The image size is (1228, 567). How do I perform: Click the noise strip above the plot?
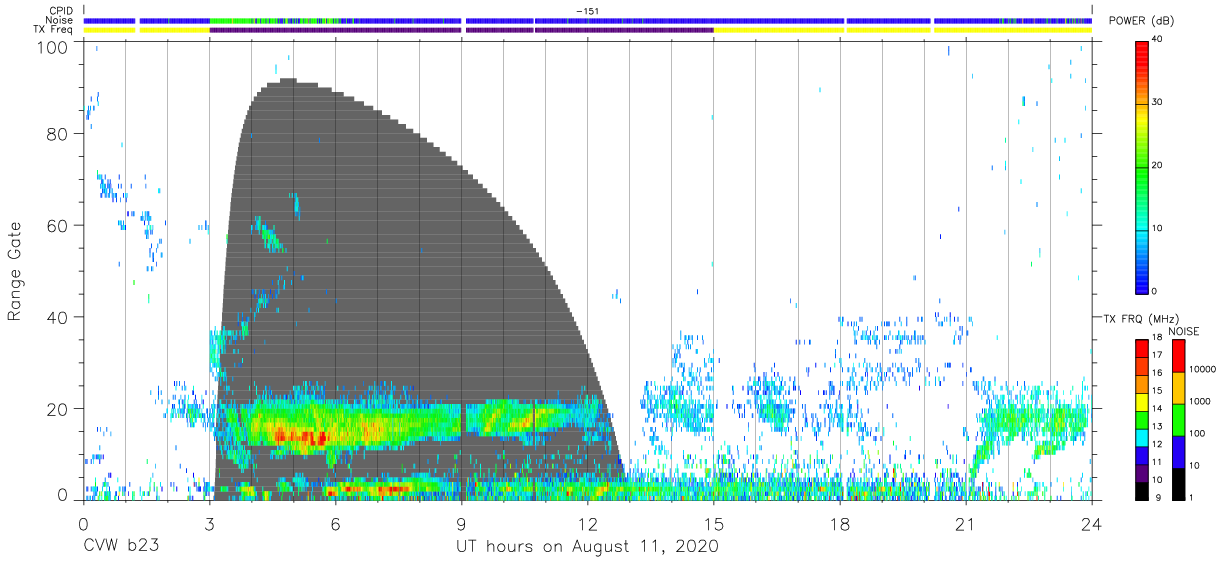pos(588,20)
